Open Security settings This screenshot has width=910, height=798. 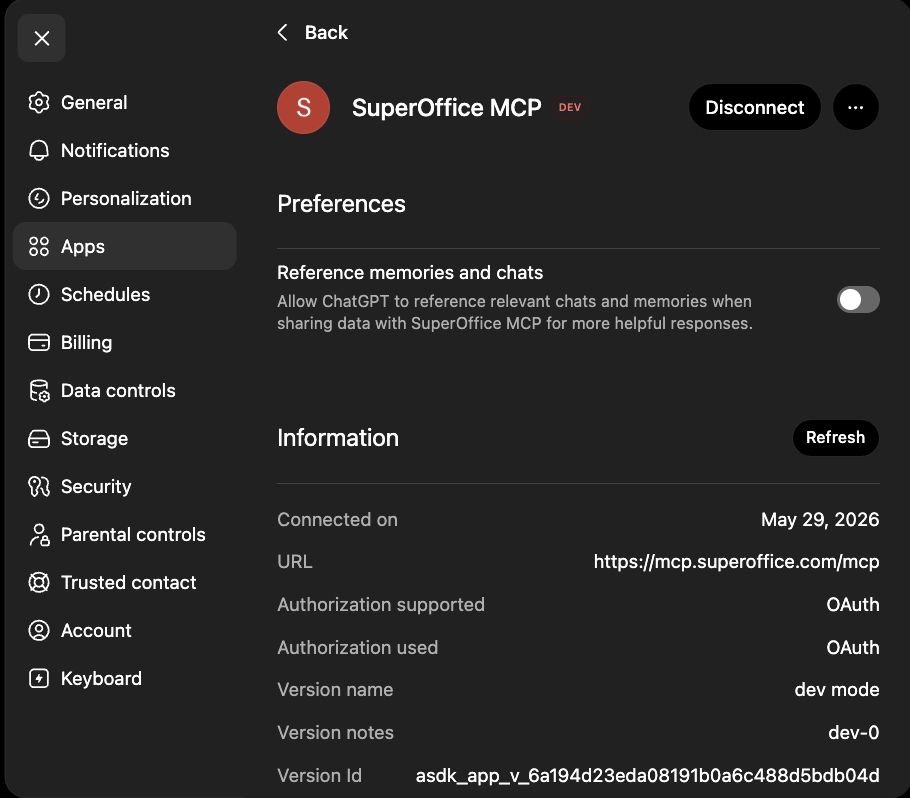click(125, 486)
